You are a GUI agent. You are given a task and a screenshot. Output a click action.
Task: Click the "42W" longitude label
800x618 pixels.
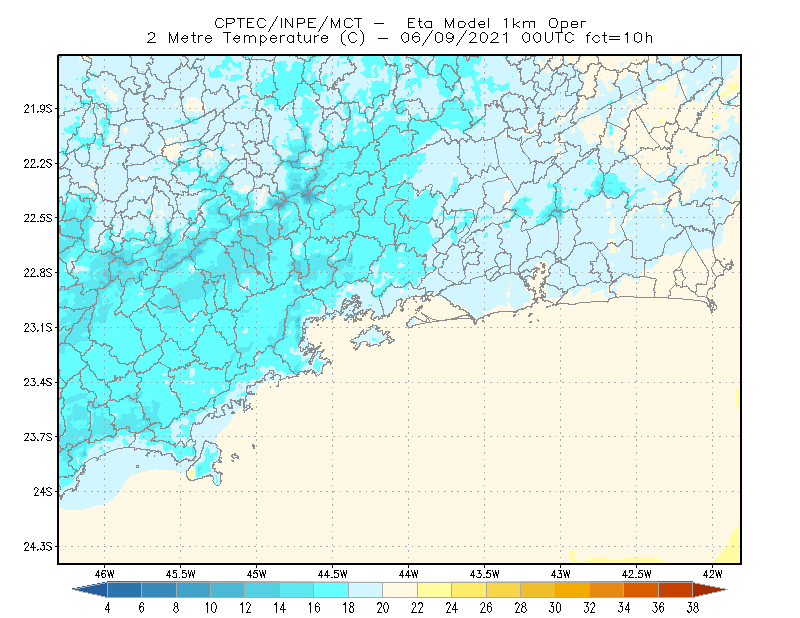click(713, 574)
